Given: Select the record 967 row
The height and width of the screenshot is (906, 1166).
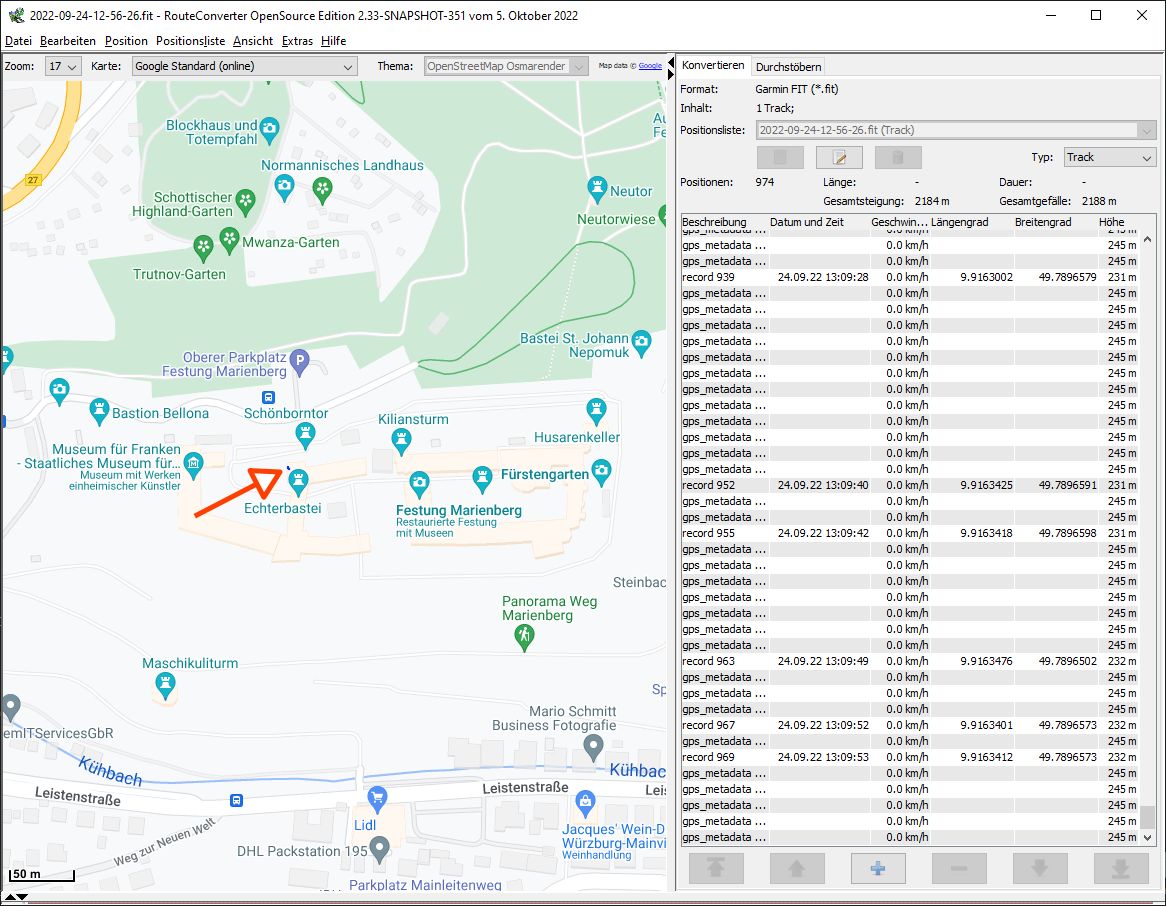Looking at the screenshot, I should point(909,725).
